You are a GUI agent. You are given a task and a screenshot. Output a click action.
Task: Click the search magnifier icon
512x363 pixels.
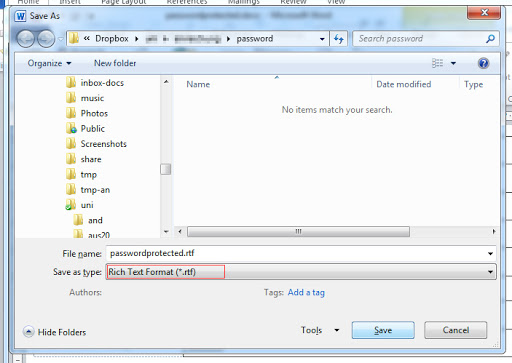(x=490, y=39)
